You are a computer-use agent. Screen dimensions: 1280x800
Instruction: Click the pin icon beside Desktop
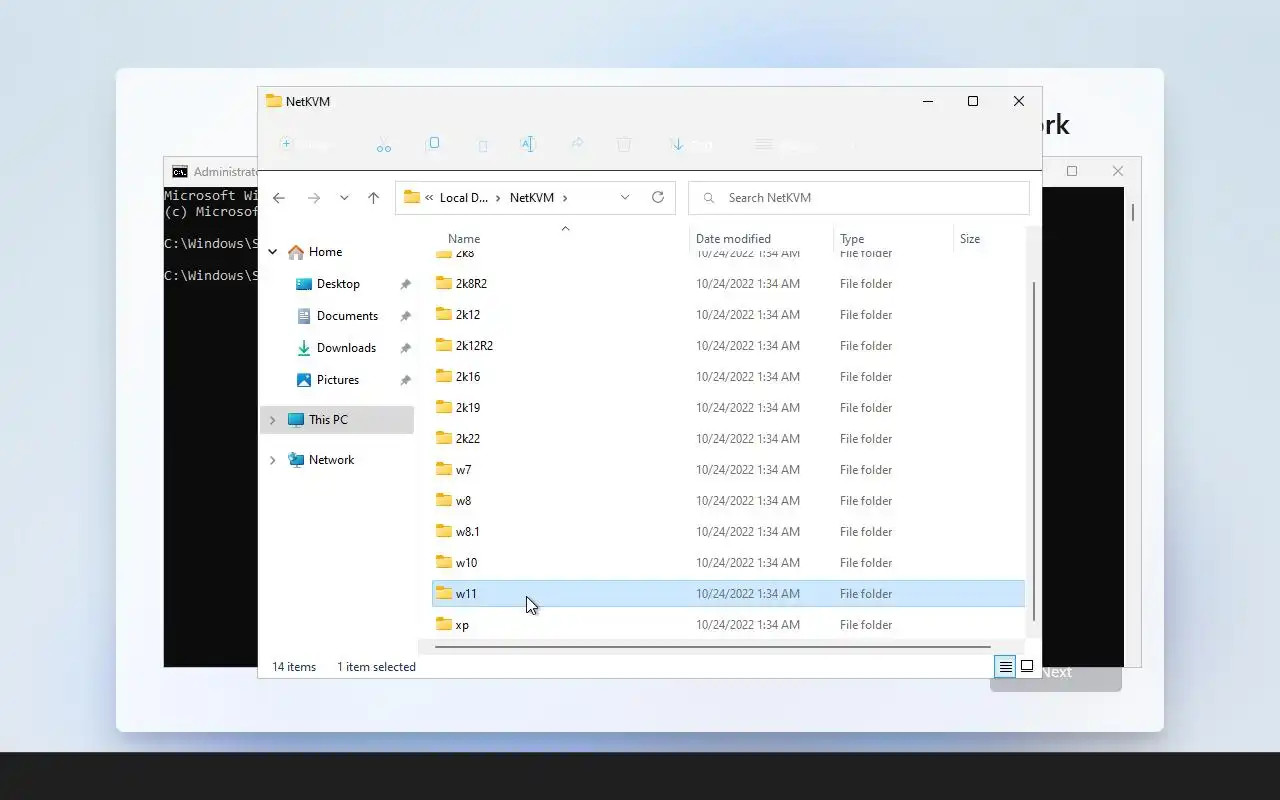(x=405, y=284)
